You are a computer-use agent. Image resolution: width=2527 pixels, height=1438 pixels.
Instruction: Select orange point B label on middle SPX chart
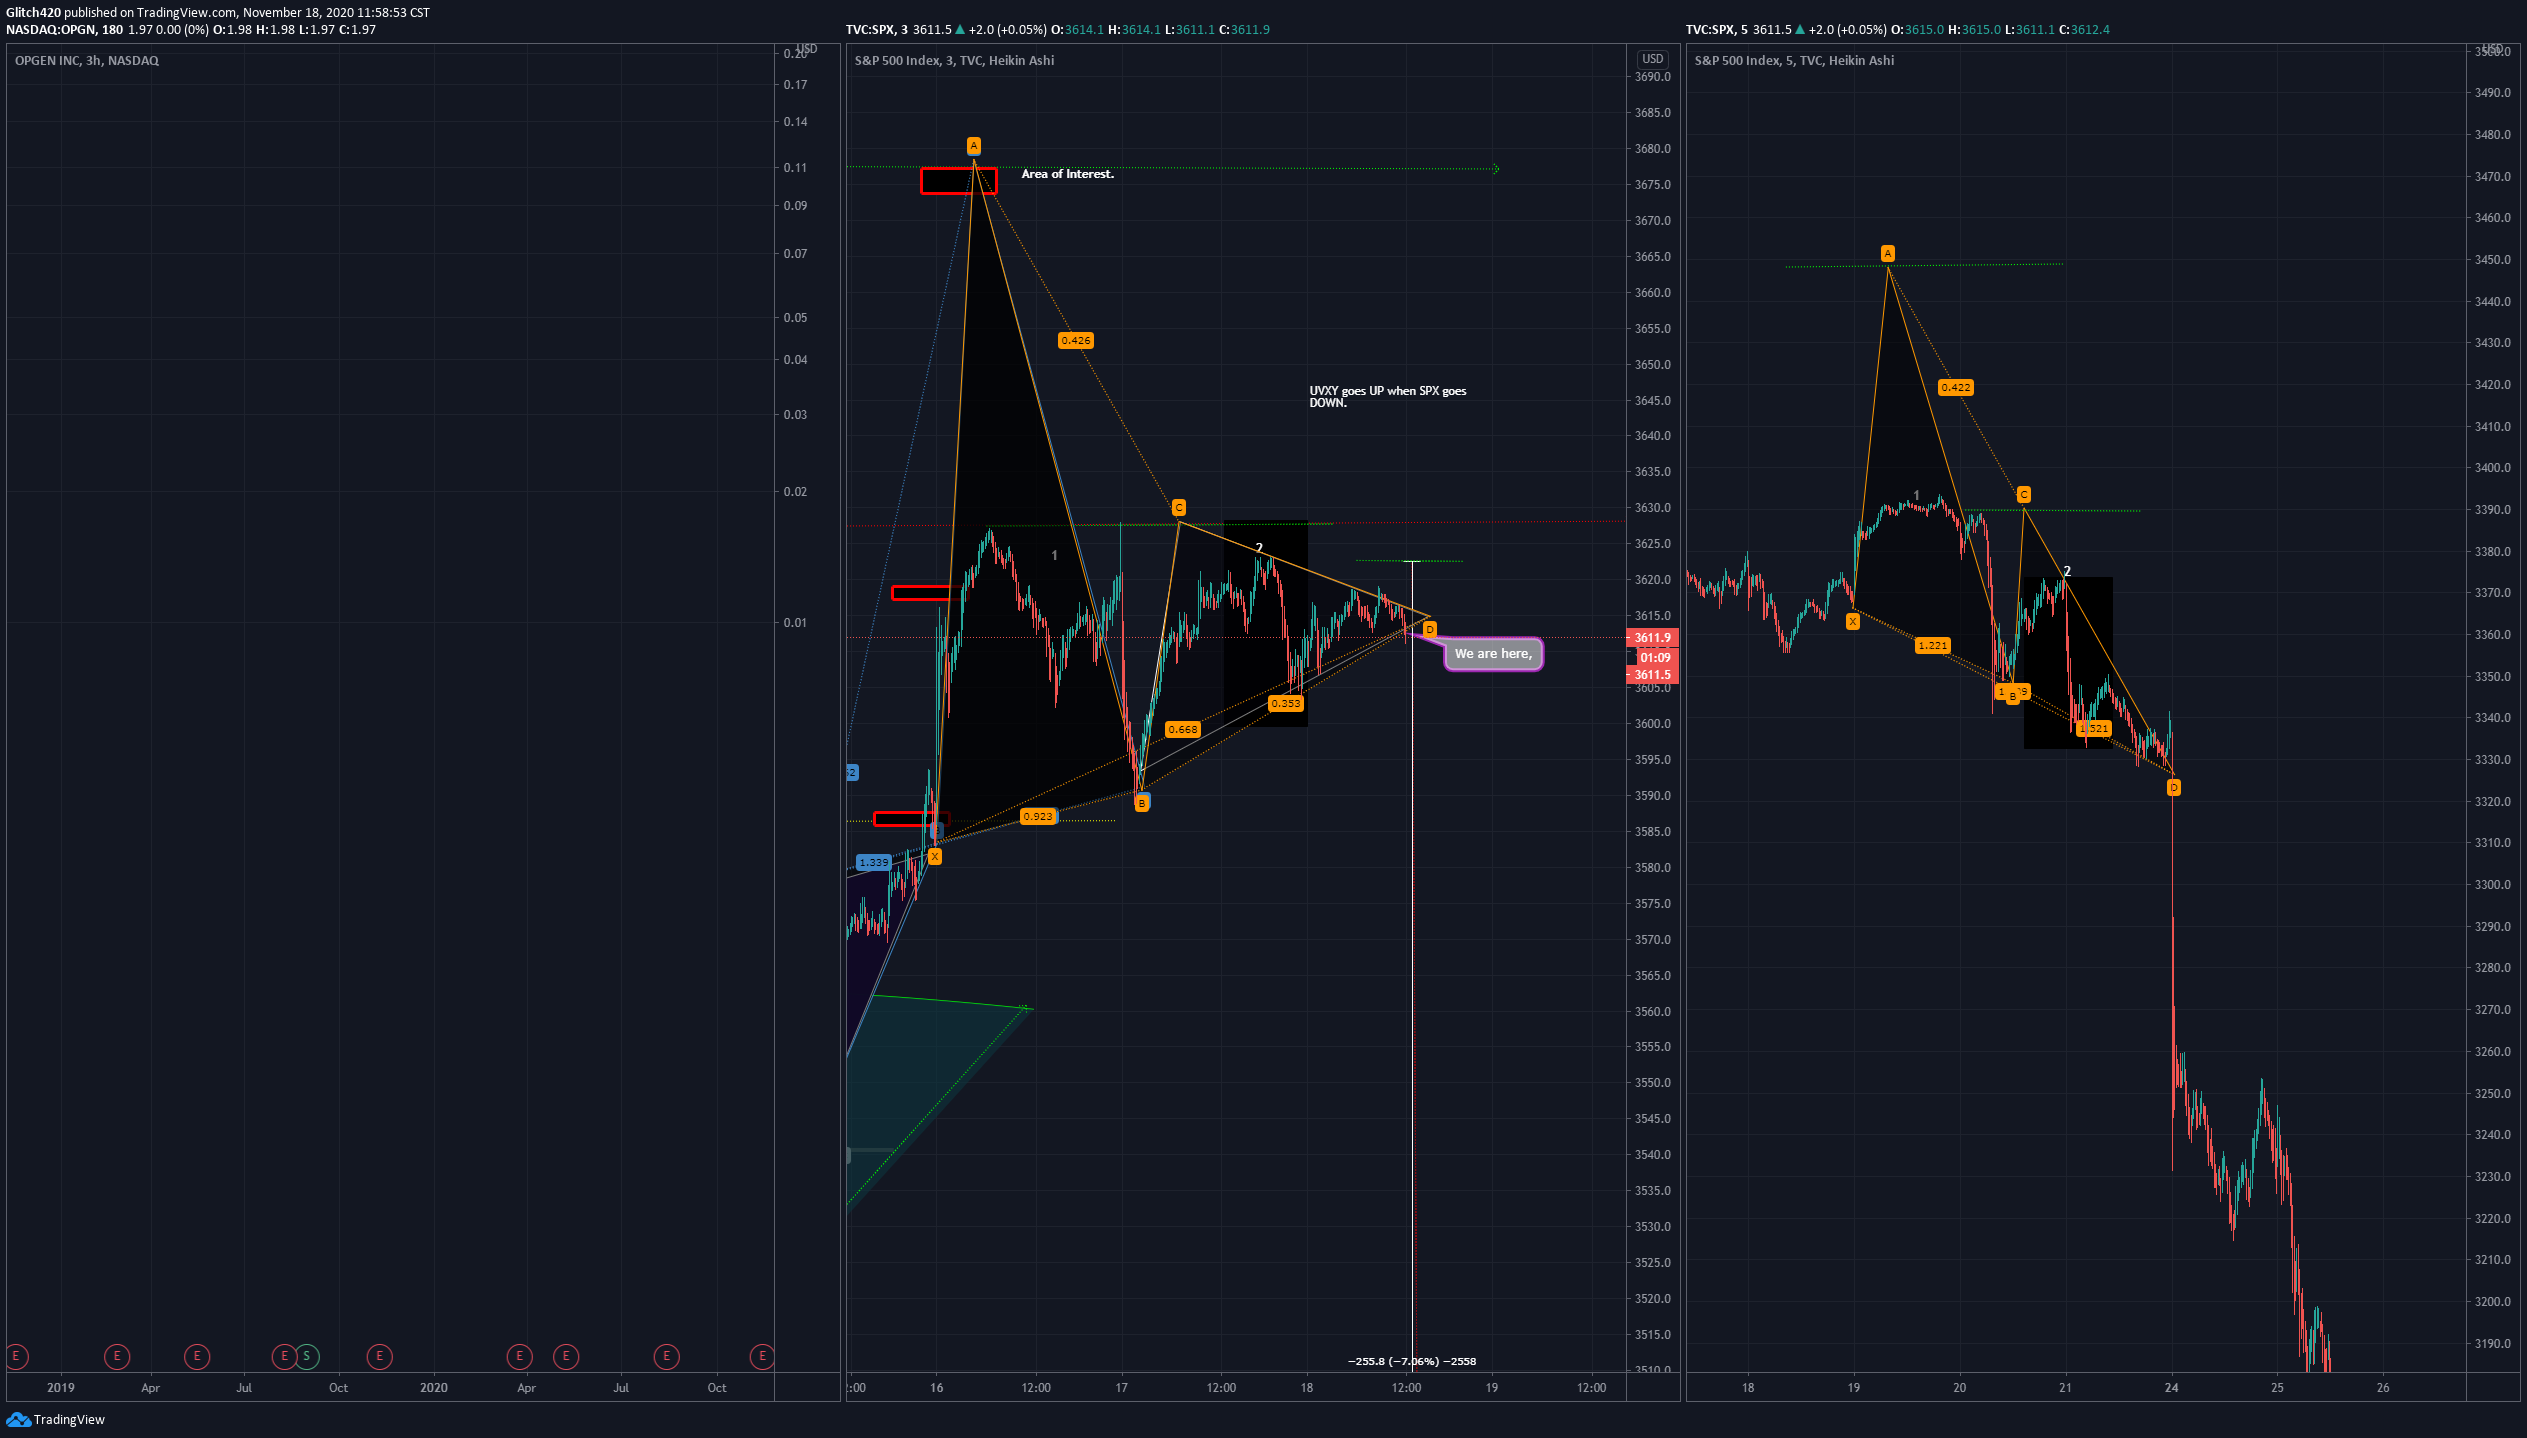click(x=1141, y=803)
